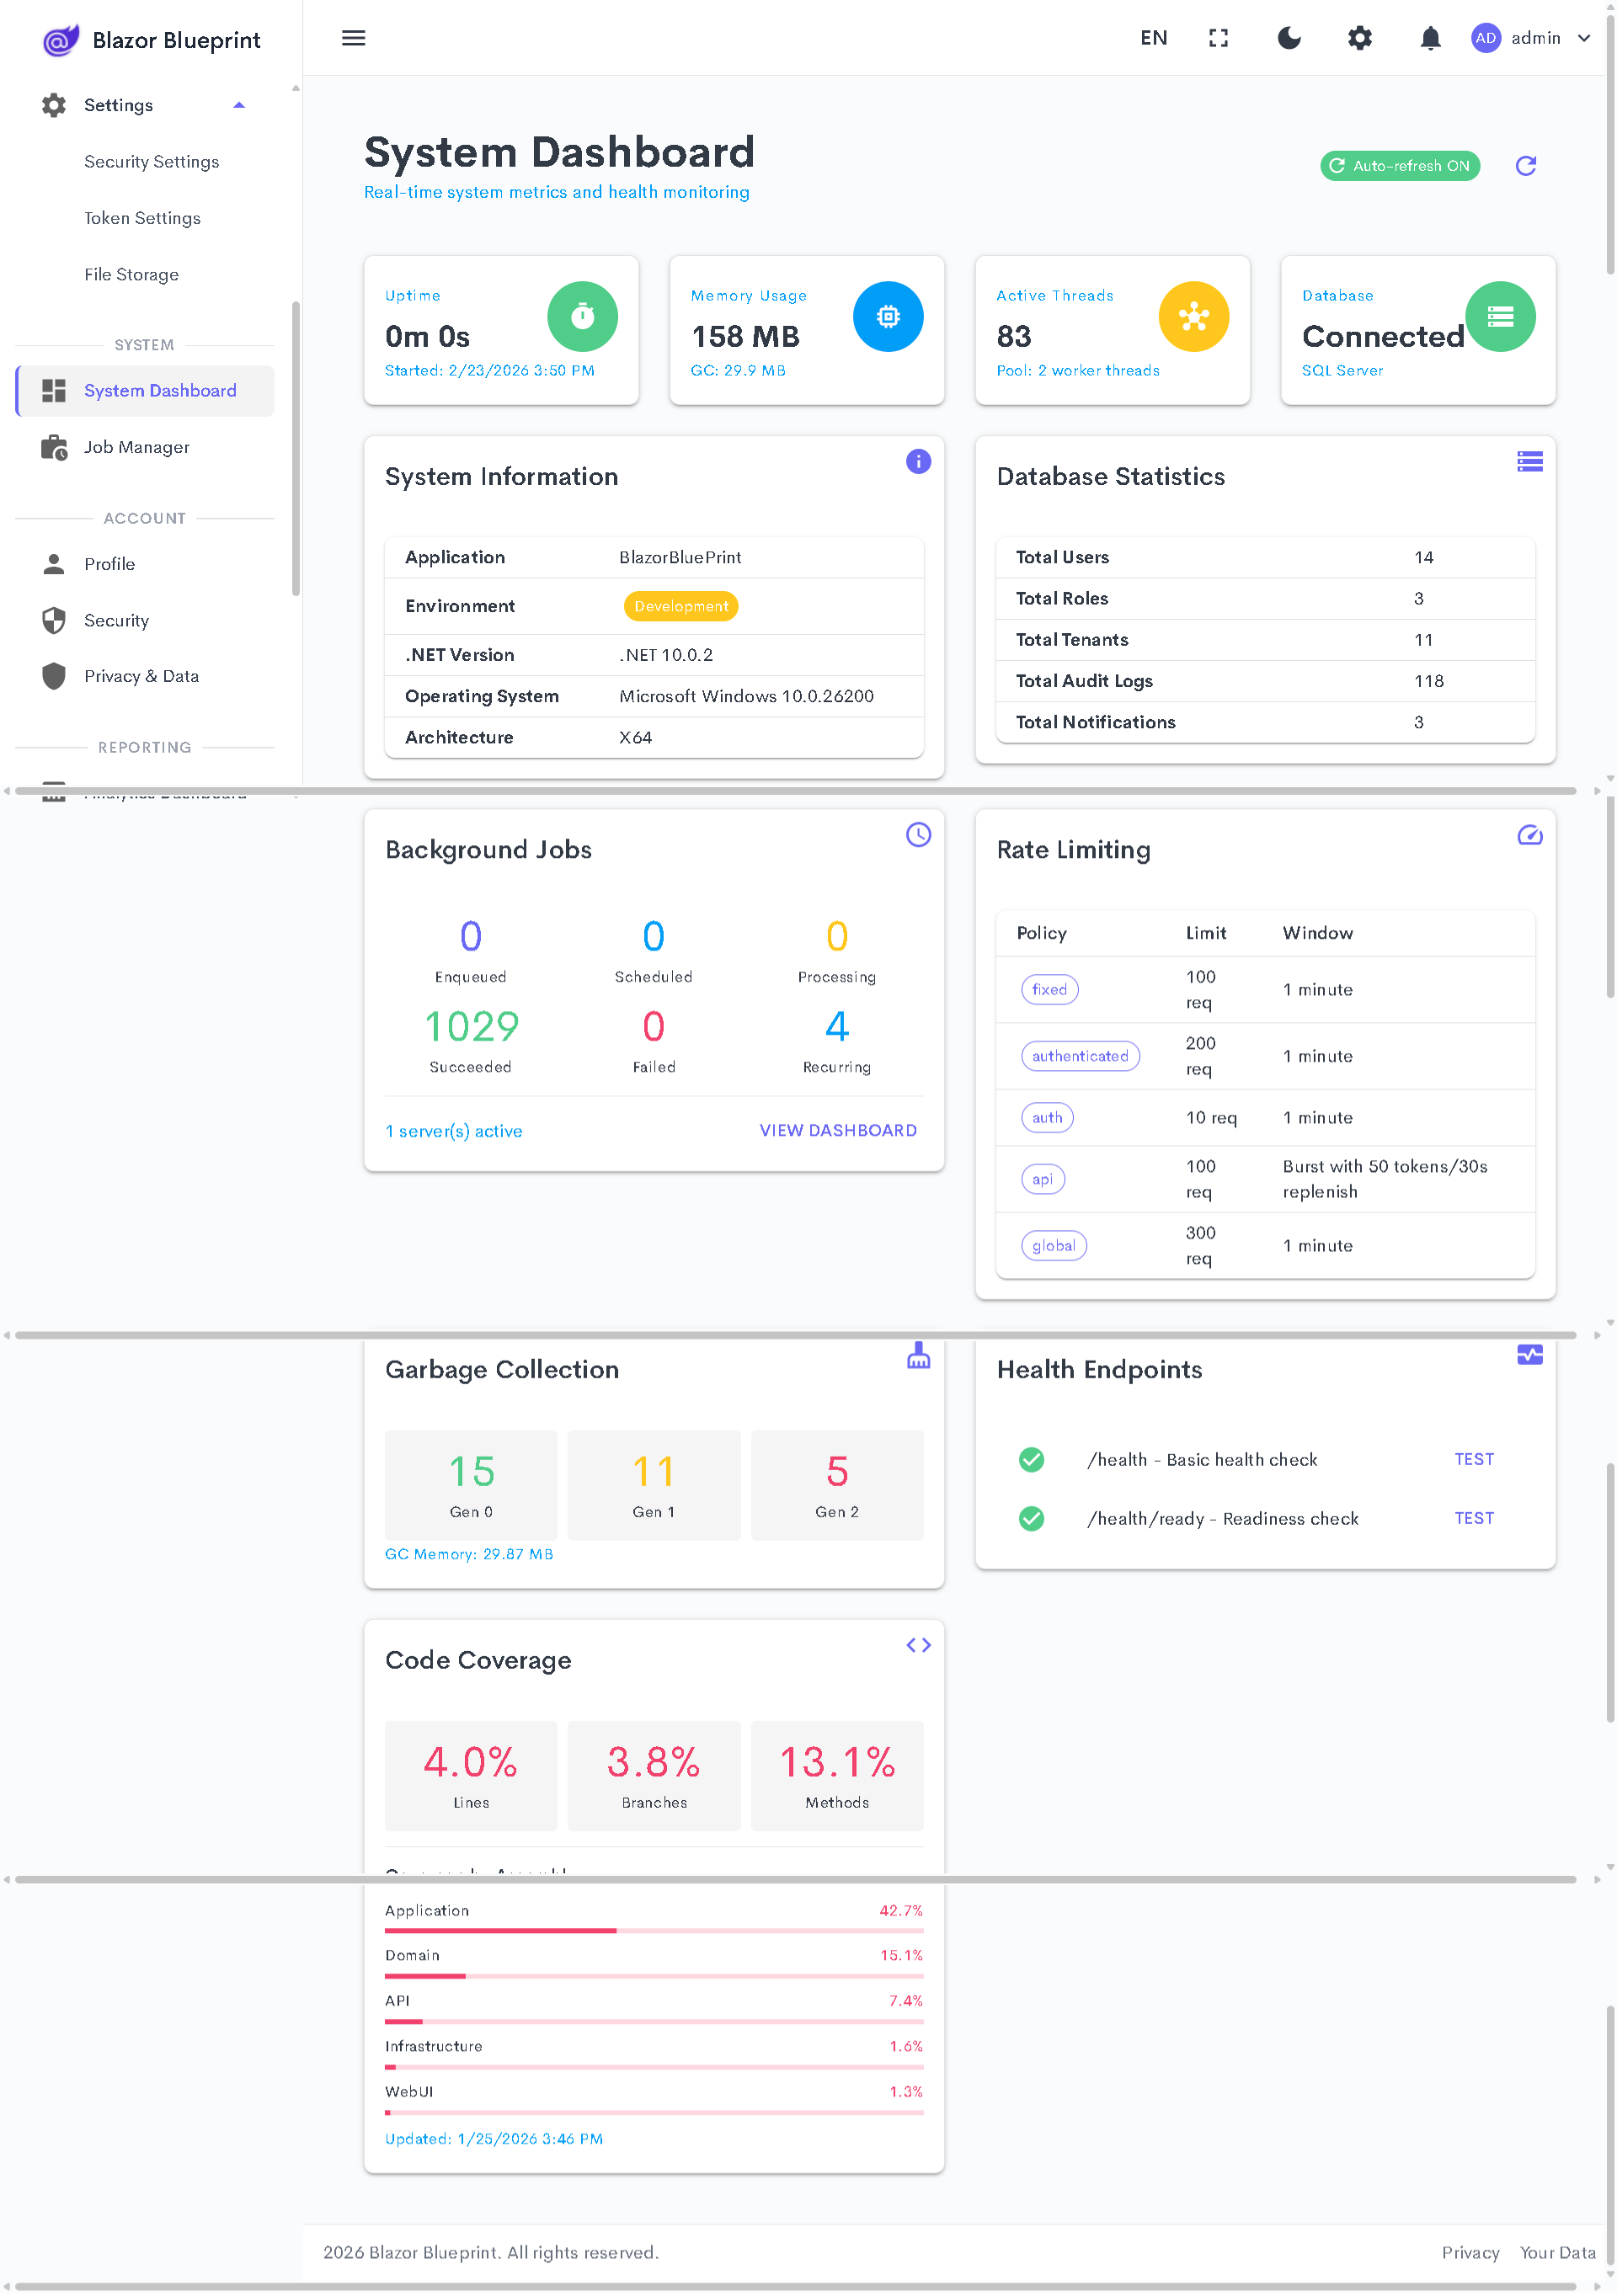Viewport: 1617px width, 2296px height.
Task: Collapse the Settings sidebar group
Action: pyautogui.click(x=239, y=105)
